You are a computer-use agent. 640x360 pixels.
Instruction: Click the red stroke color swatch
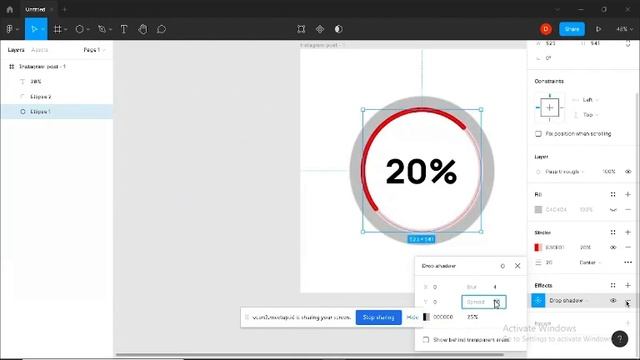coord(538,247)
